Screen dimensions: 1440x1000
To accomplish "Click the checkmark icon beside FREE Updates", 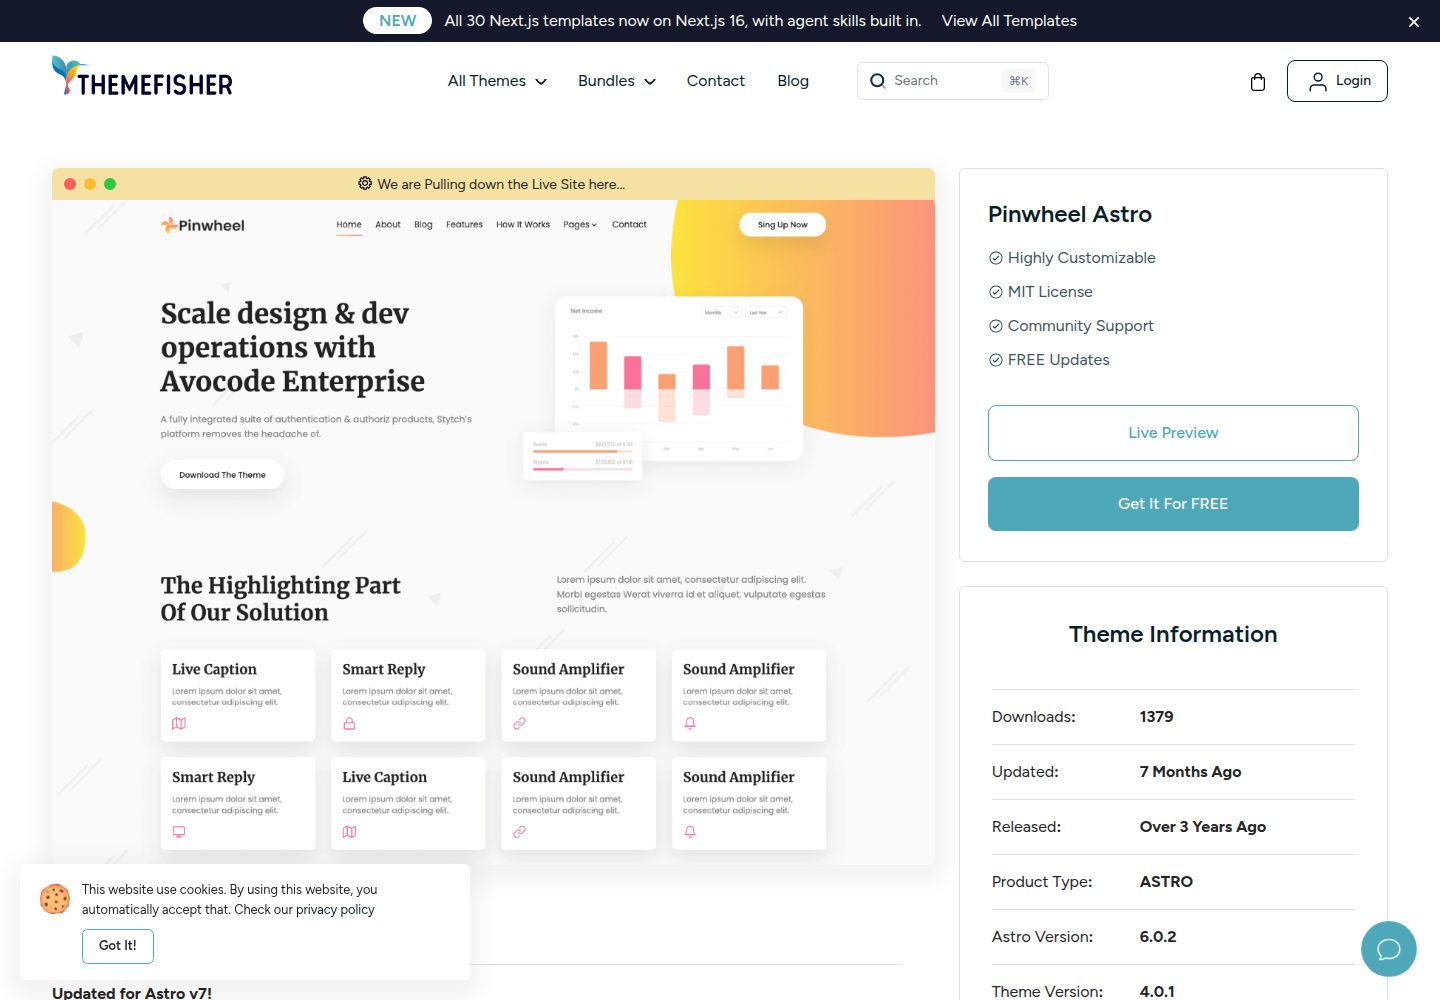I will click(996, 360).
